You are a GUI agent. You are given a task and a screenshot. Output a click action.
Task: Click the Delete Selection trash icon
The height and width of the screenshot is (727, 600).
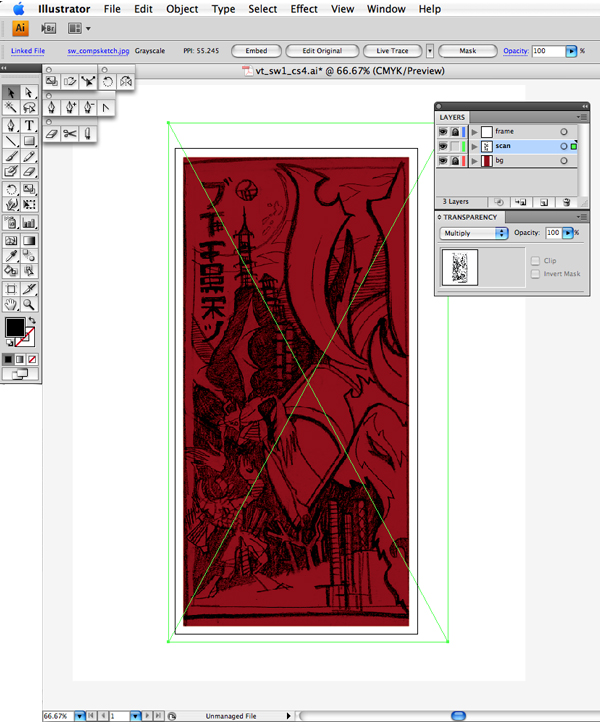pyautogui.click(x=567, y=202)
